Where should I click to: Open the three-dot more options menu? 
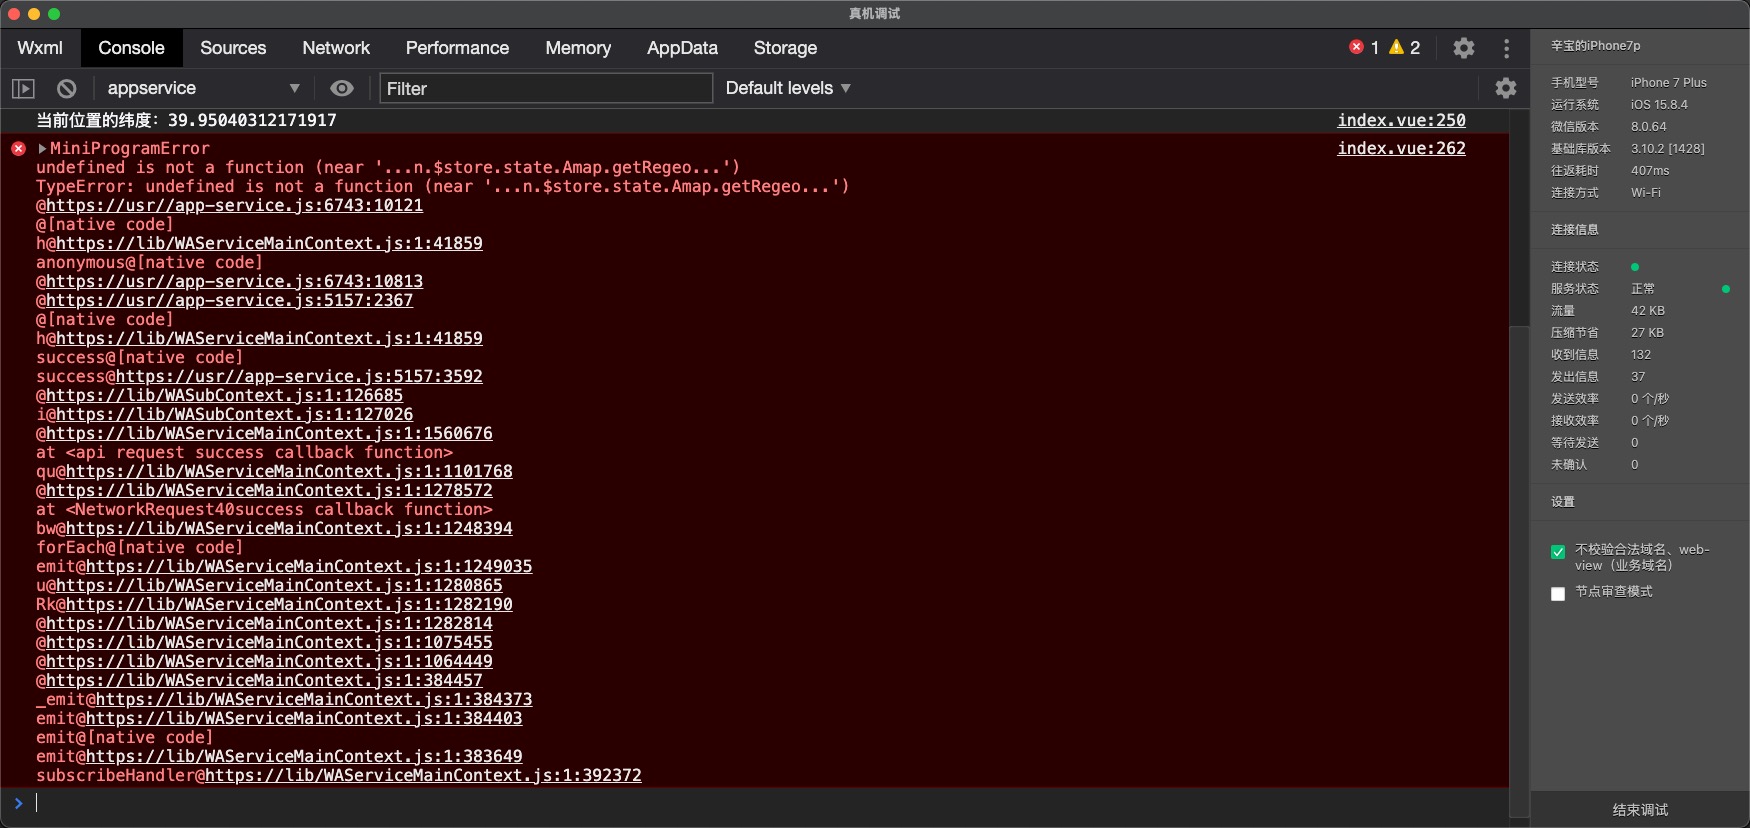pos(1506,48)
